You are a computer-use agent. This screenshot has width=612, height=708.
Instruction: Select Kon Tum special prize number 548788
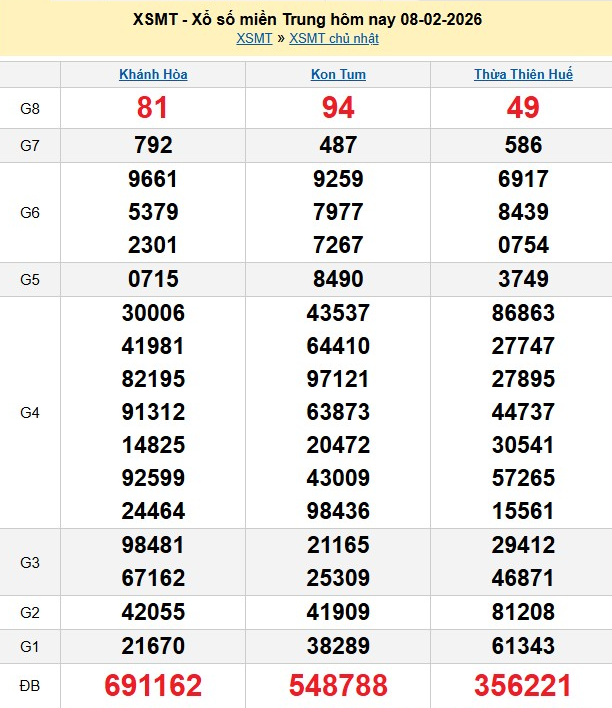(338, 686)
